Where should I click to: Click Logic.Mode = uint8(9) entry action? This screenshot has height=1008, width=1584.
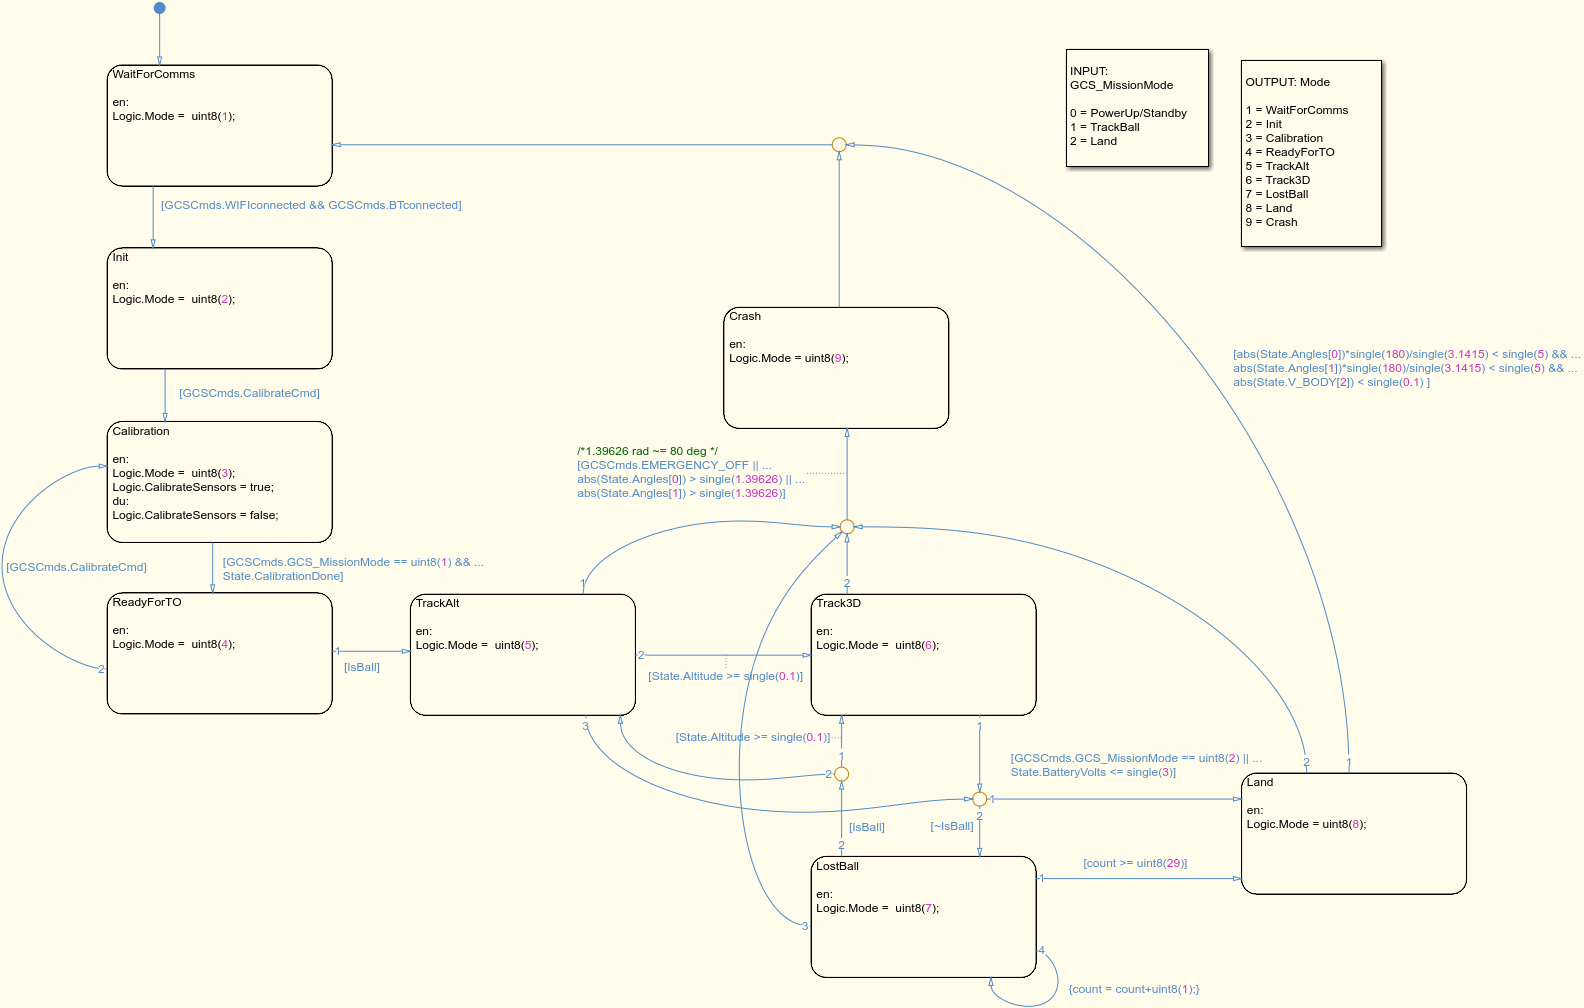pos(789,358)
